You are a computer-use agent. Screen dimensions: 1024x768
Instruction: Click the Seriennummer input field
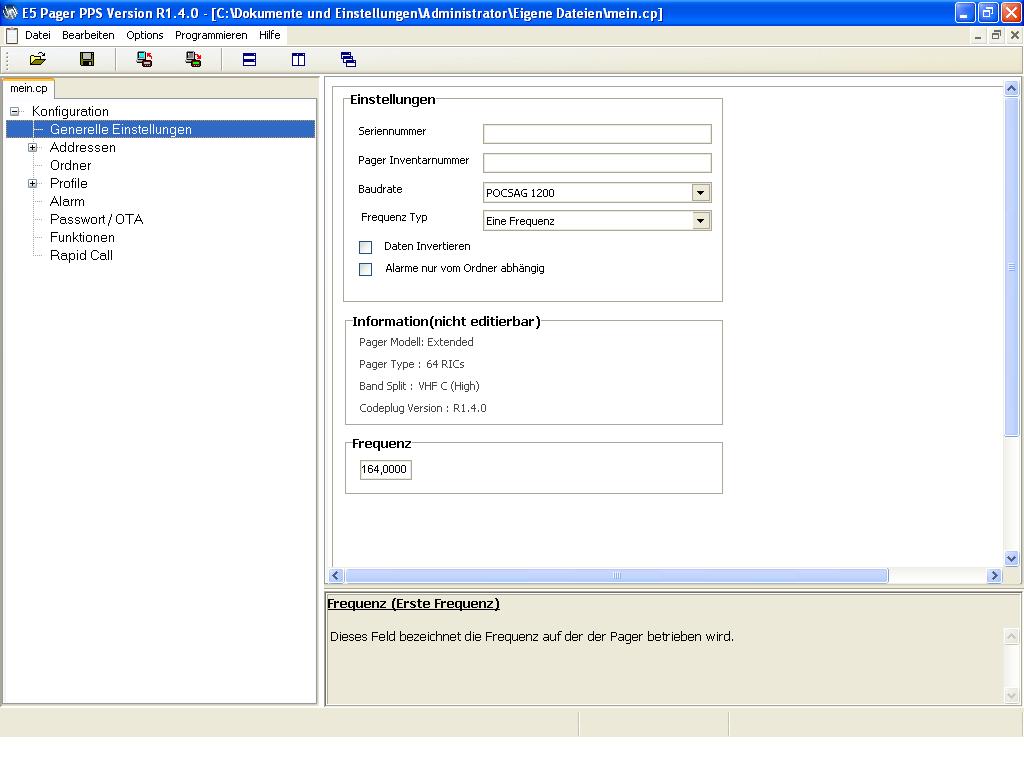597,134
